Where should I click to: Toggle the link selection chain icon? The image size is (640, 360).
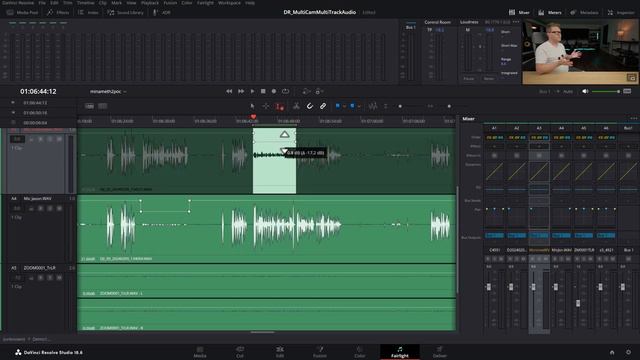pos(323,106)
